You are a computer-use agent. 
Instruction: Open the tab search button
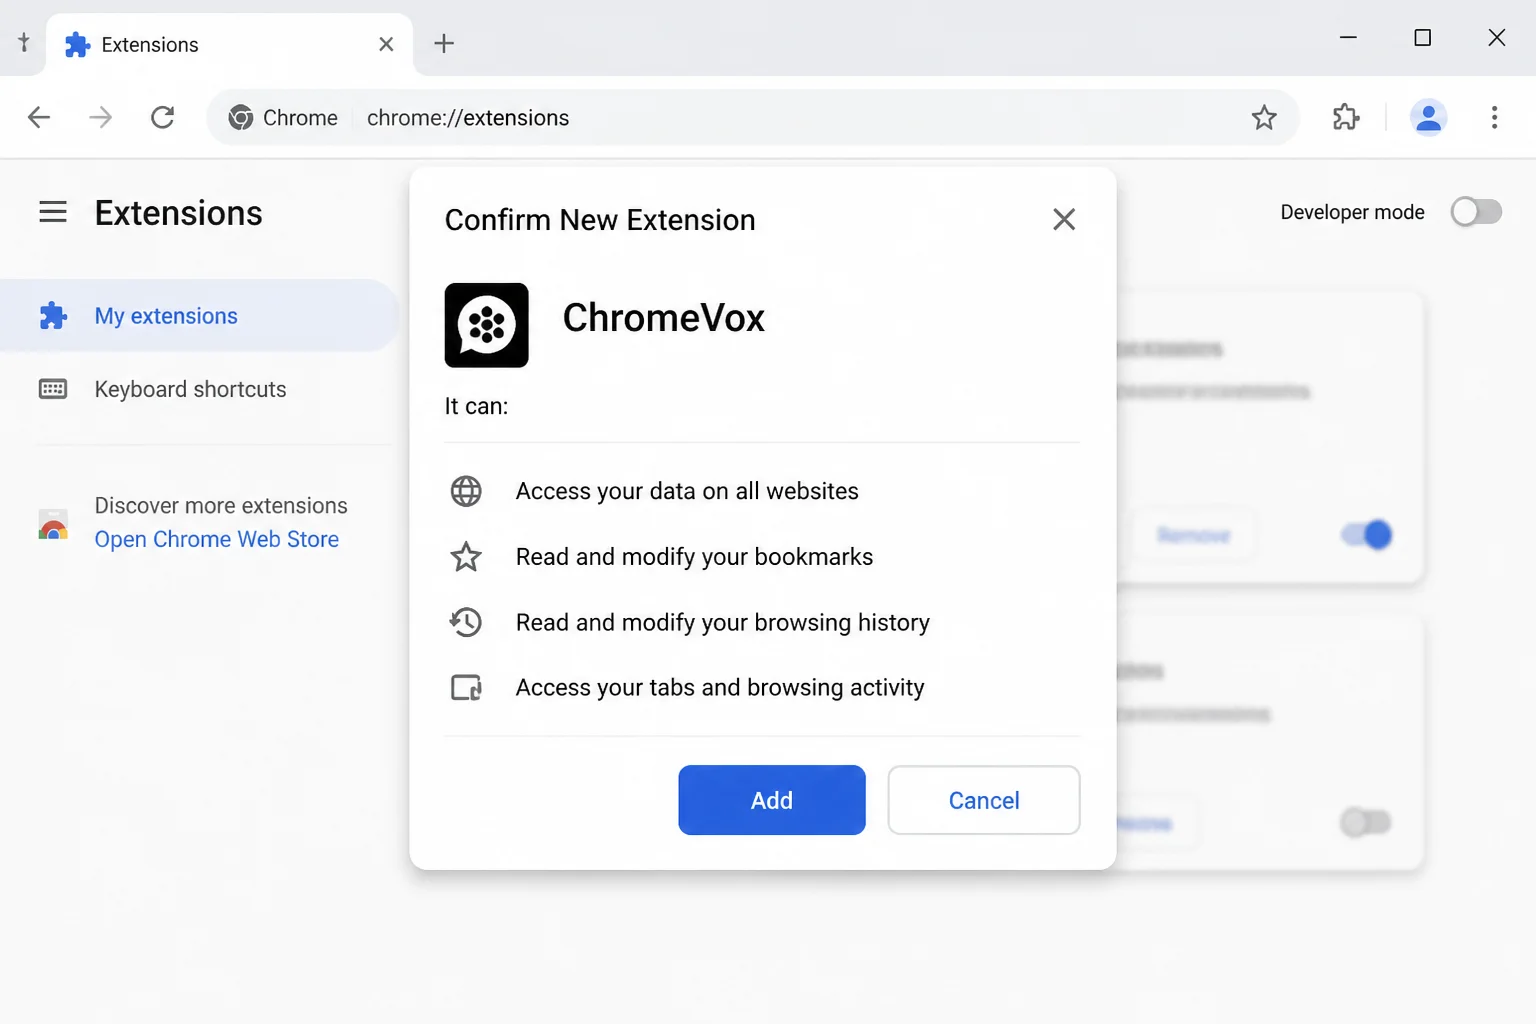pos(24,43)
